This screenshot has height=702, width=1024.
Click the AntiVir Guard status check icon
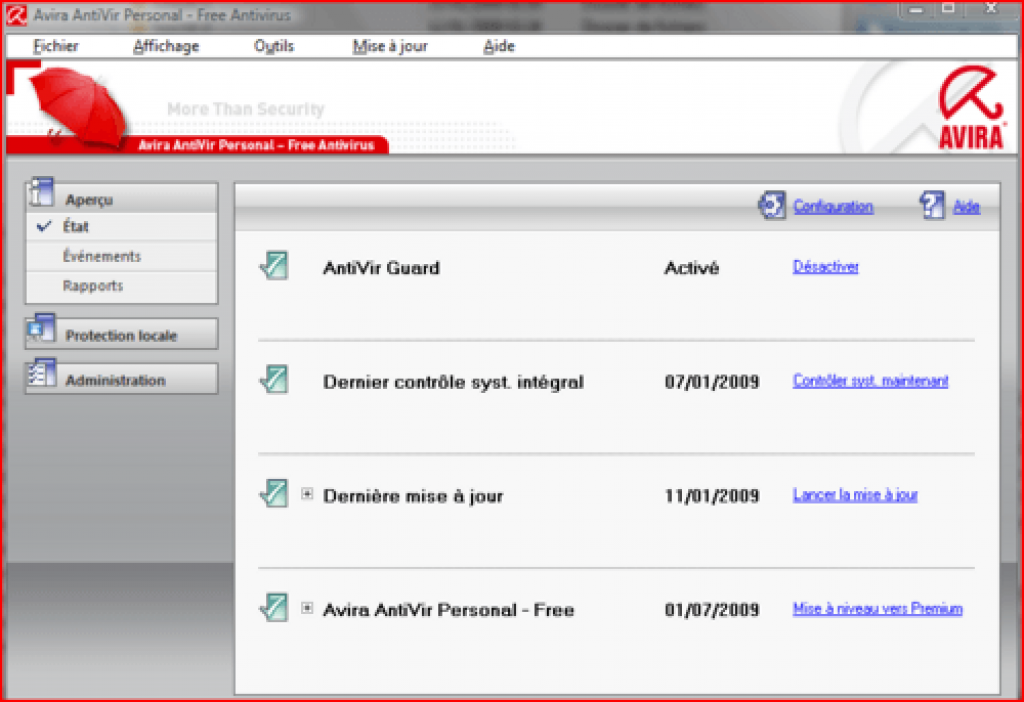[x=274, y=266]
